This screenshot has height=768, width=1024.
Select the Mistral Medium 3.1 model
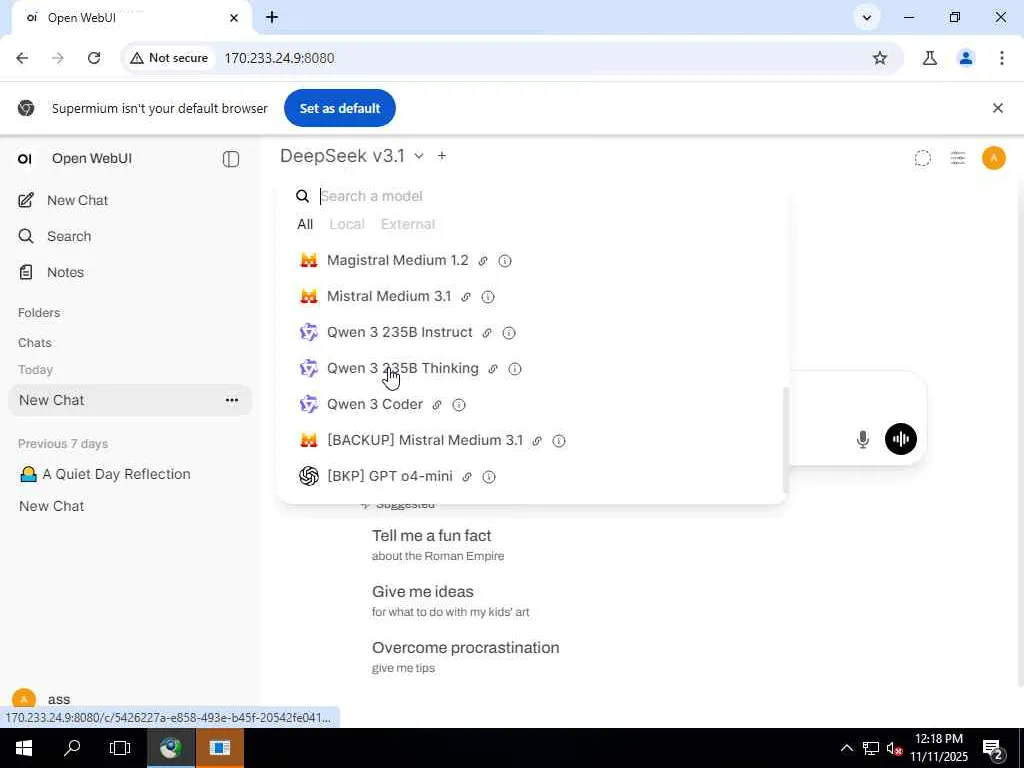tap(389, 296)
